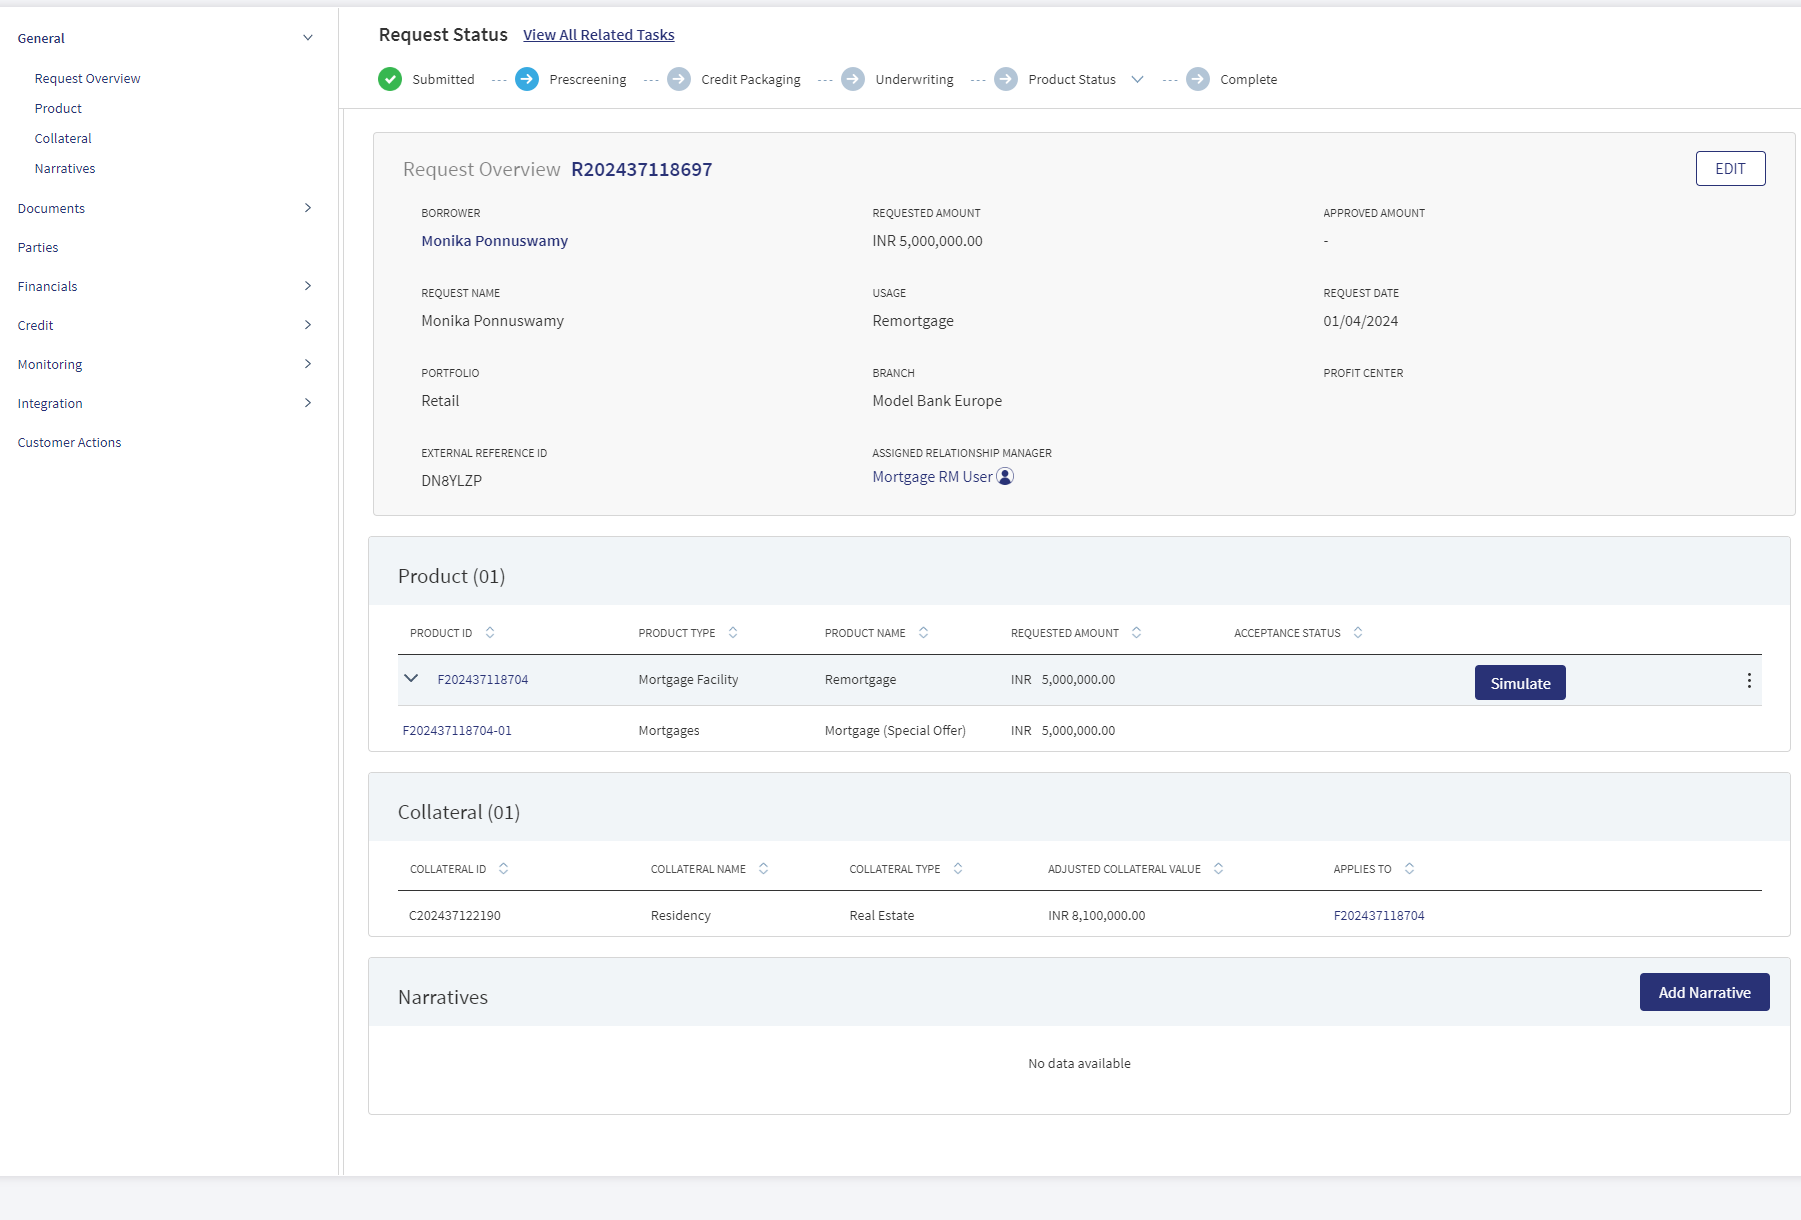Click the green Submitted status checkmark icon
The height and width of the screenshot is (1220, 1801).
(x=390, y=79)
